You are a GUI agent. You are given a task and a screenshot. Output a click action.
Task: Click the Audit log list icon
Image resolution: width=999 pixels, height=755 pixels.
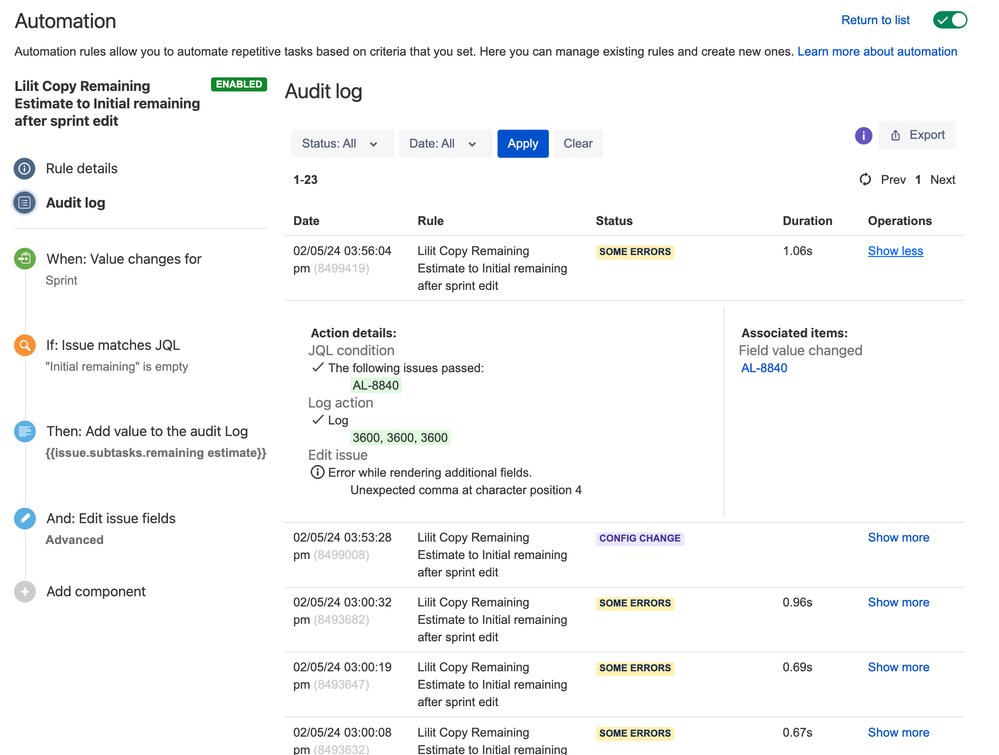coord(25,203)
